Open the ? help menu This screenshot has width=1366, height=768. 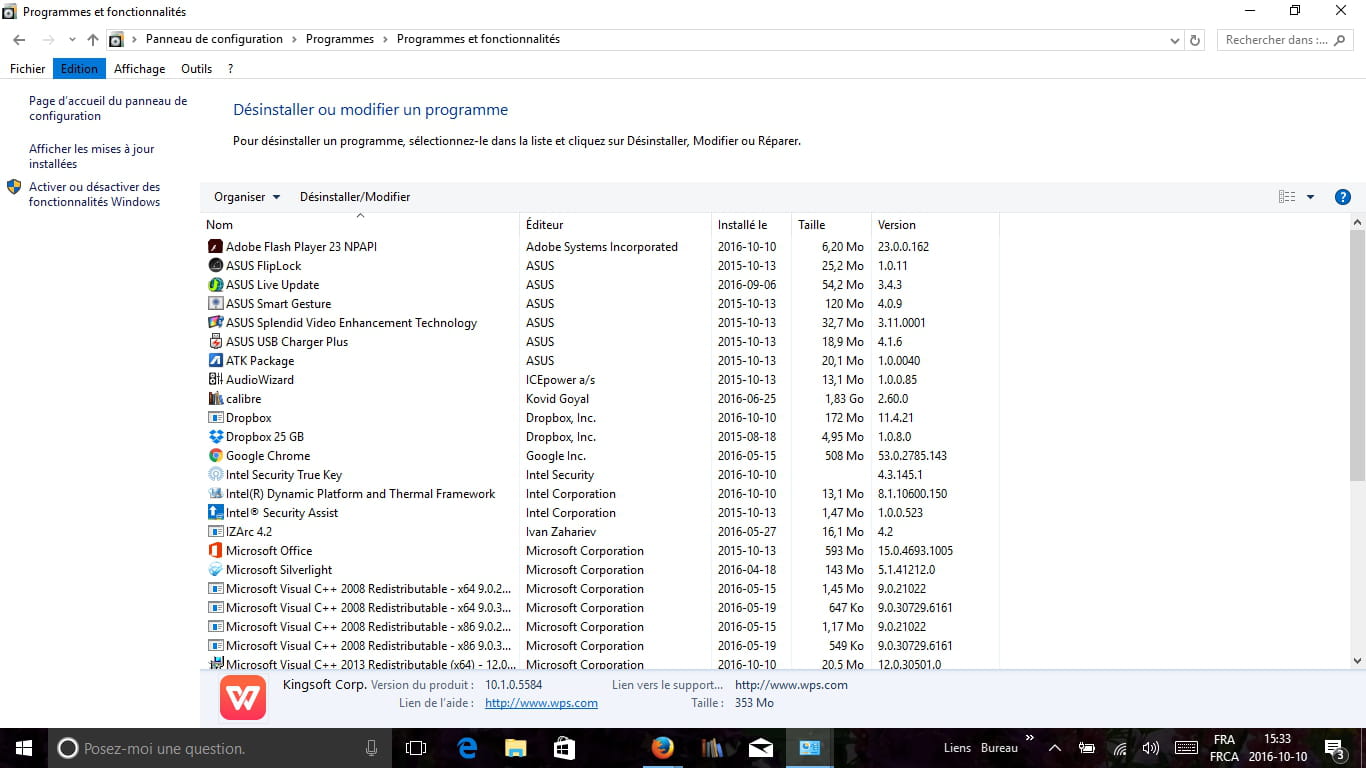[231, 69]
